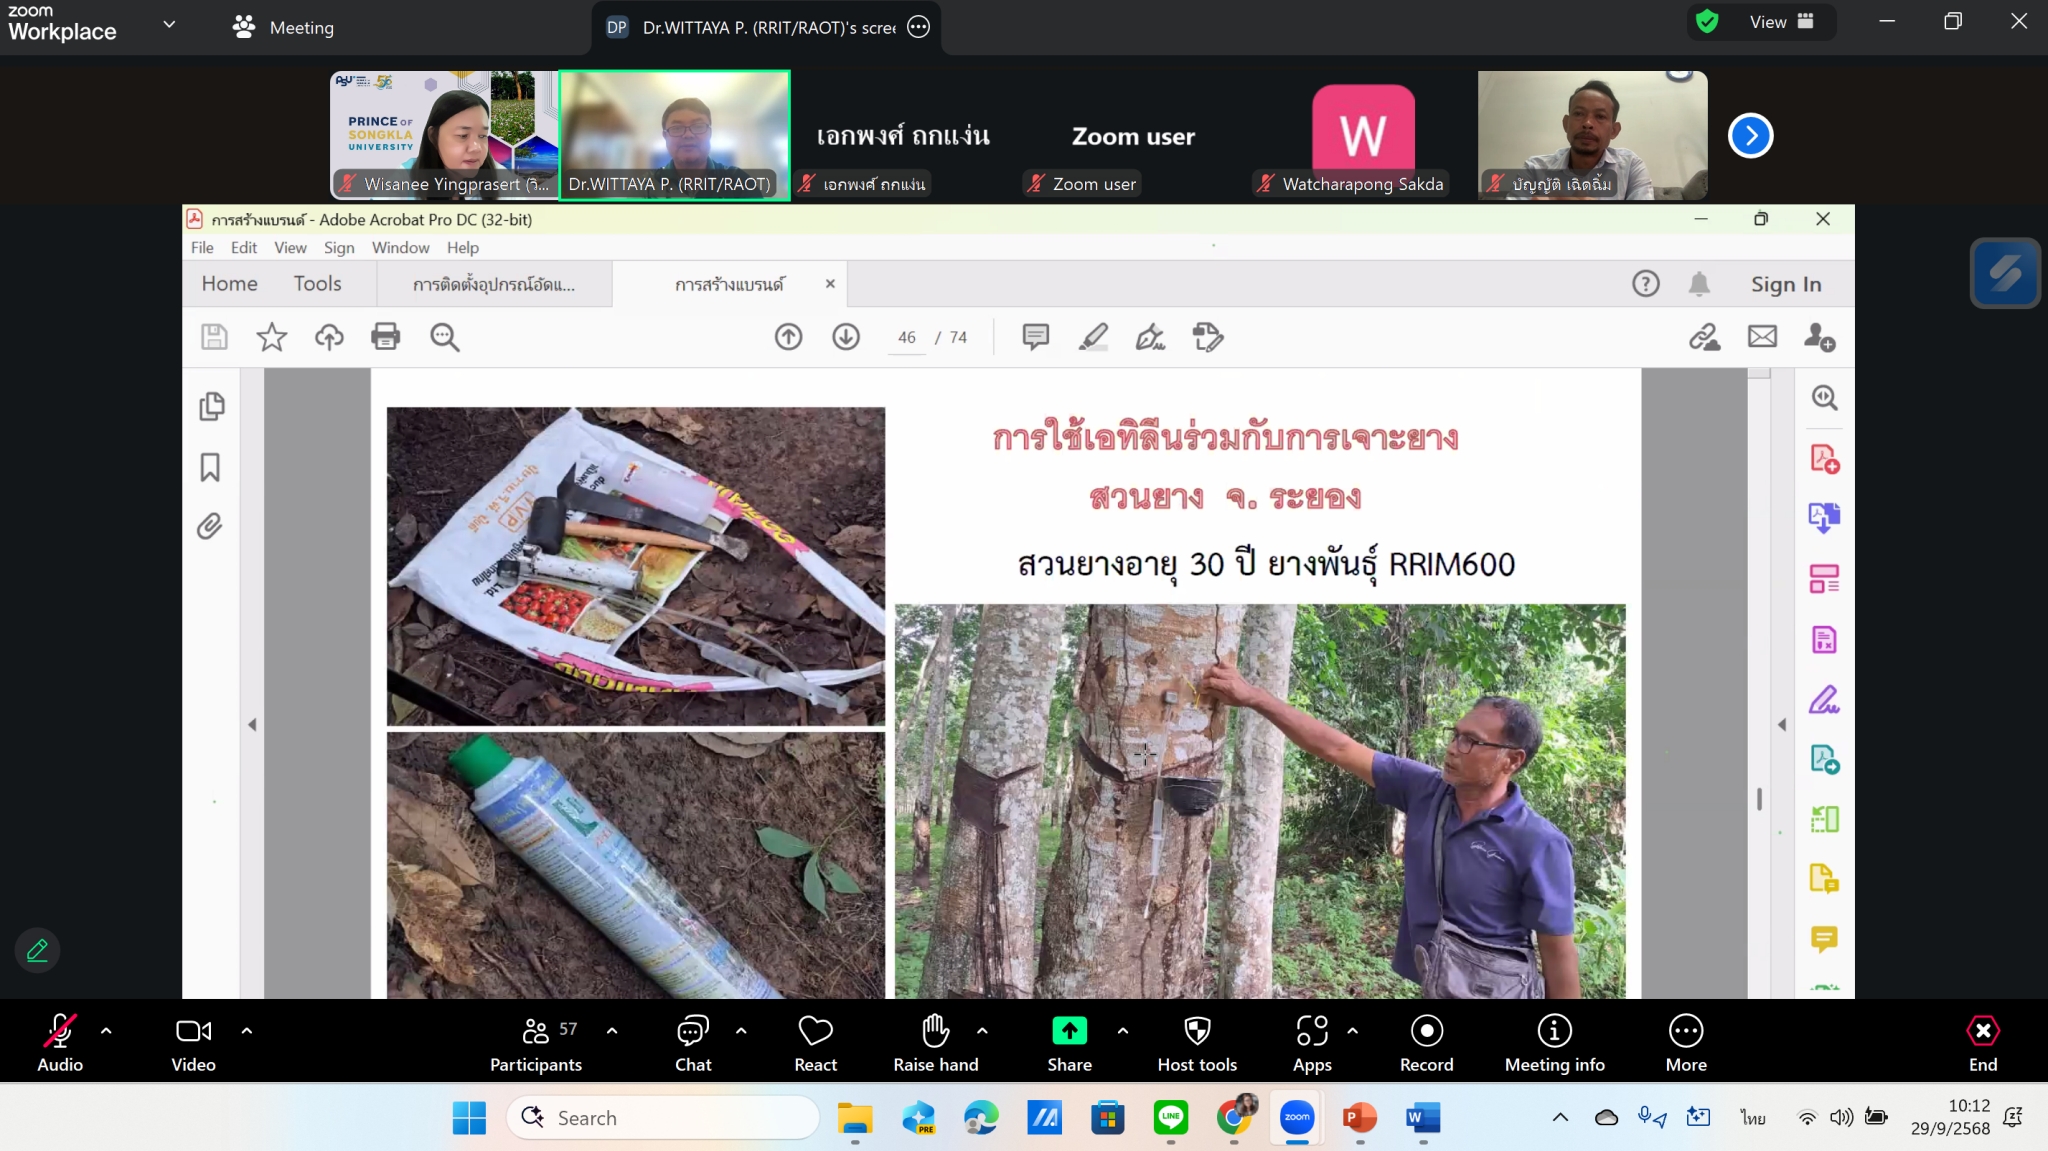
Task: Start meeting recording with Record
Action: click(x=1426, y=1031)
